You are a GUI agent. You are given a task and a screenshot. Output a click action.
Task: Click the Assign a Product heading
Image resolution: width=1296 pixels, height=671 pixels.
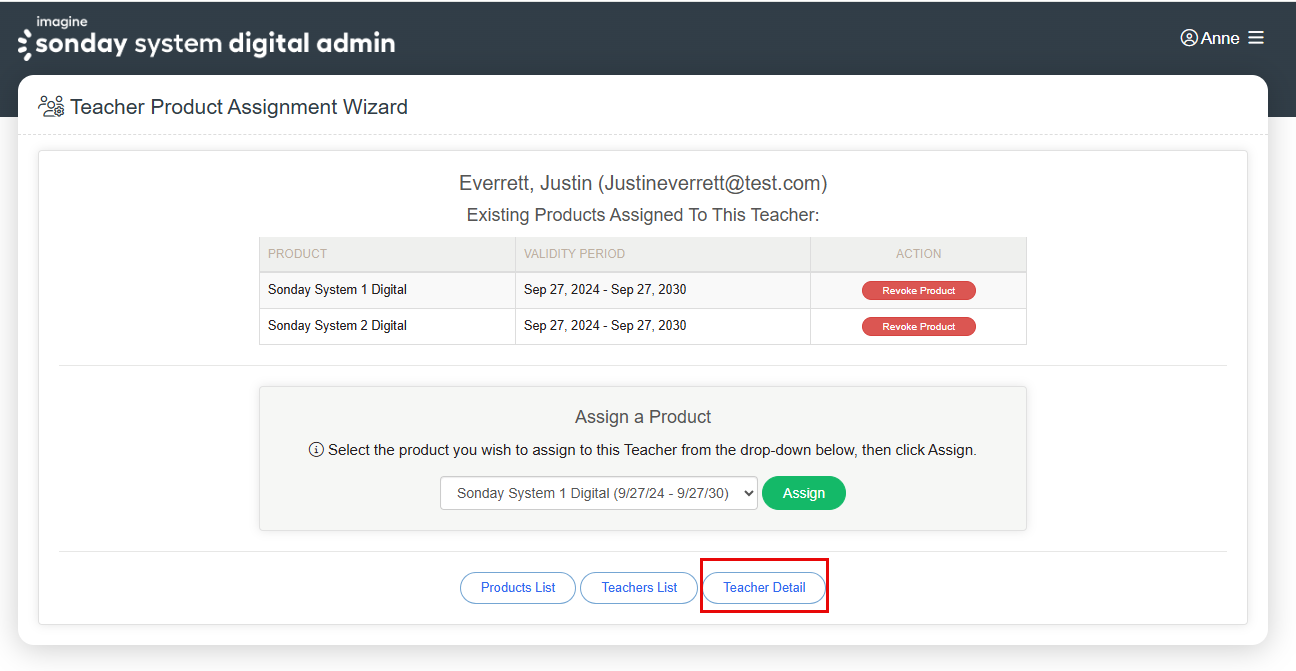tap(643, 417)
